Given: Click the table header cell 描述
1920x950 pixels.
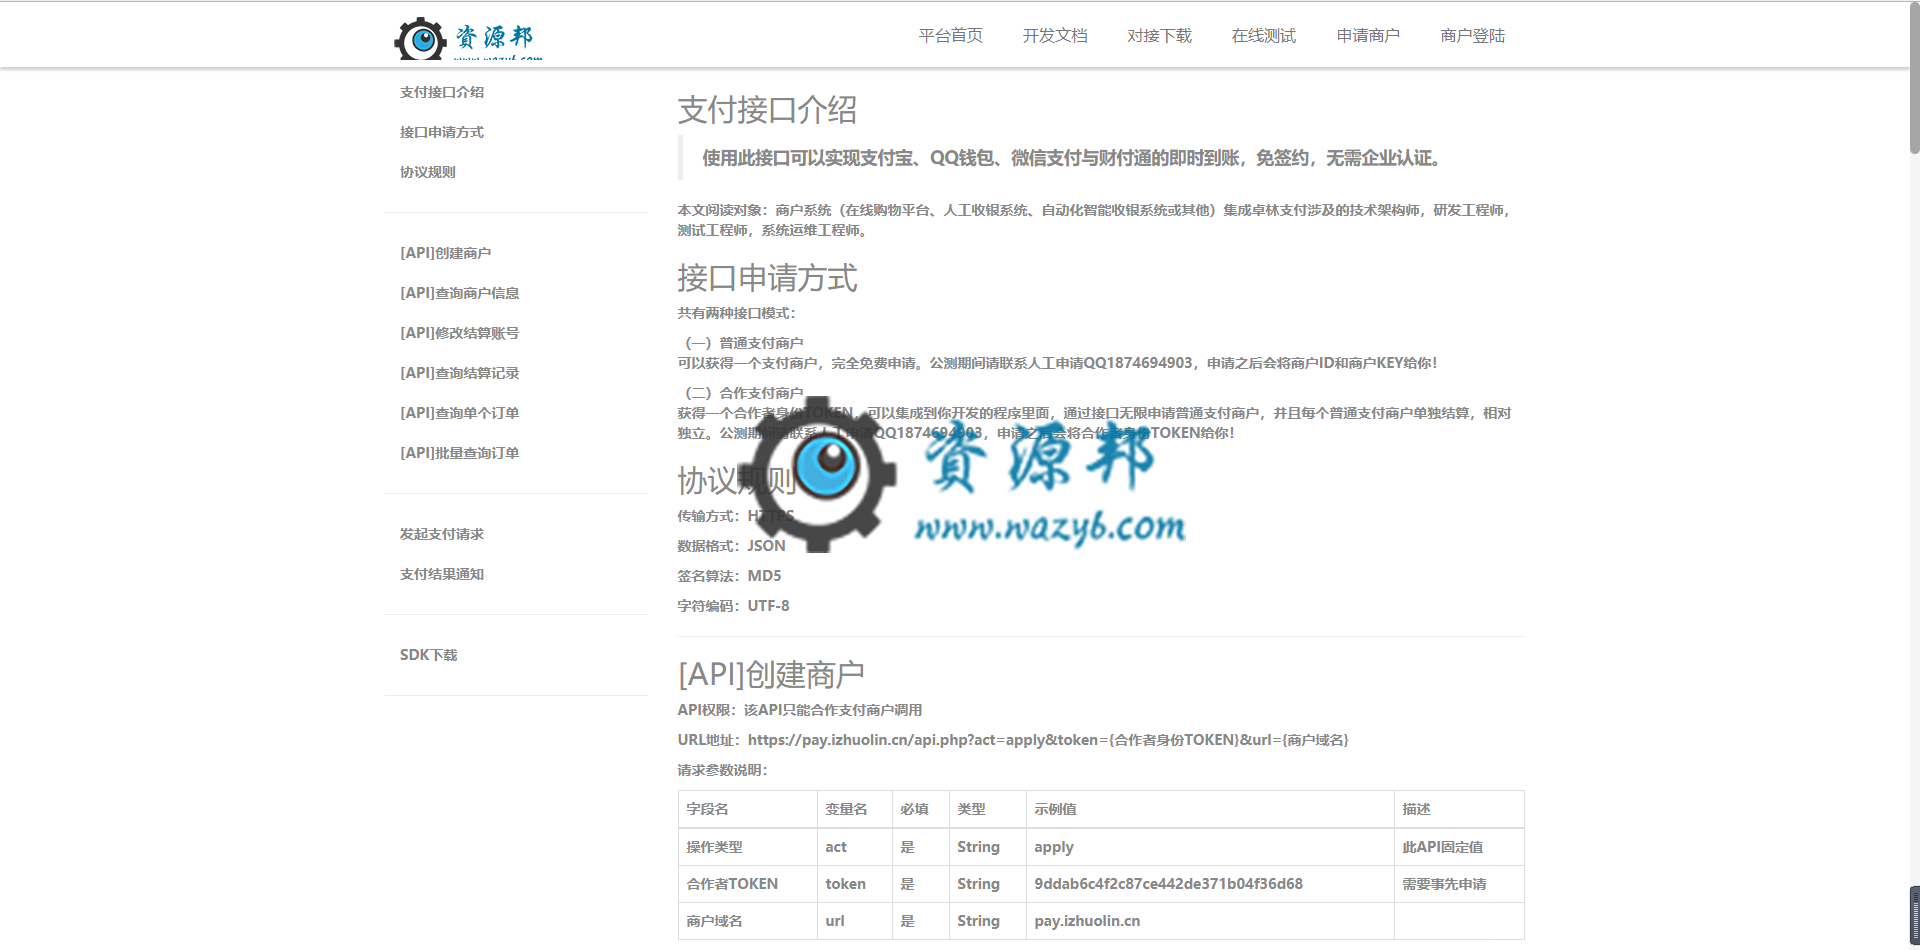Looking at the screenshot, I should point(1459,809).
